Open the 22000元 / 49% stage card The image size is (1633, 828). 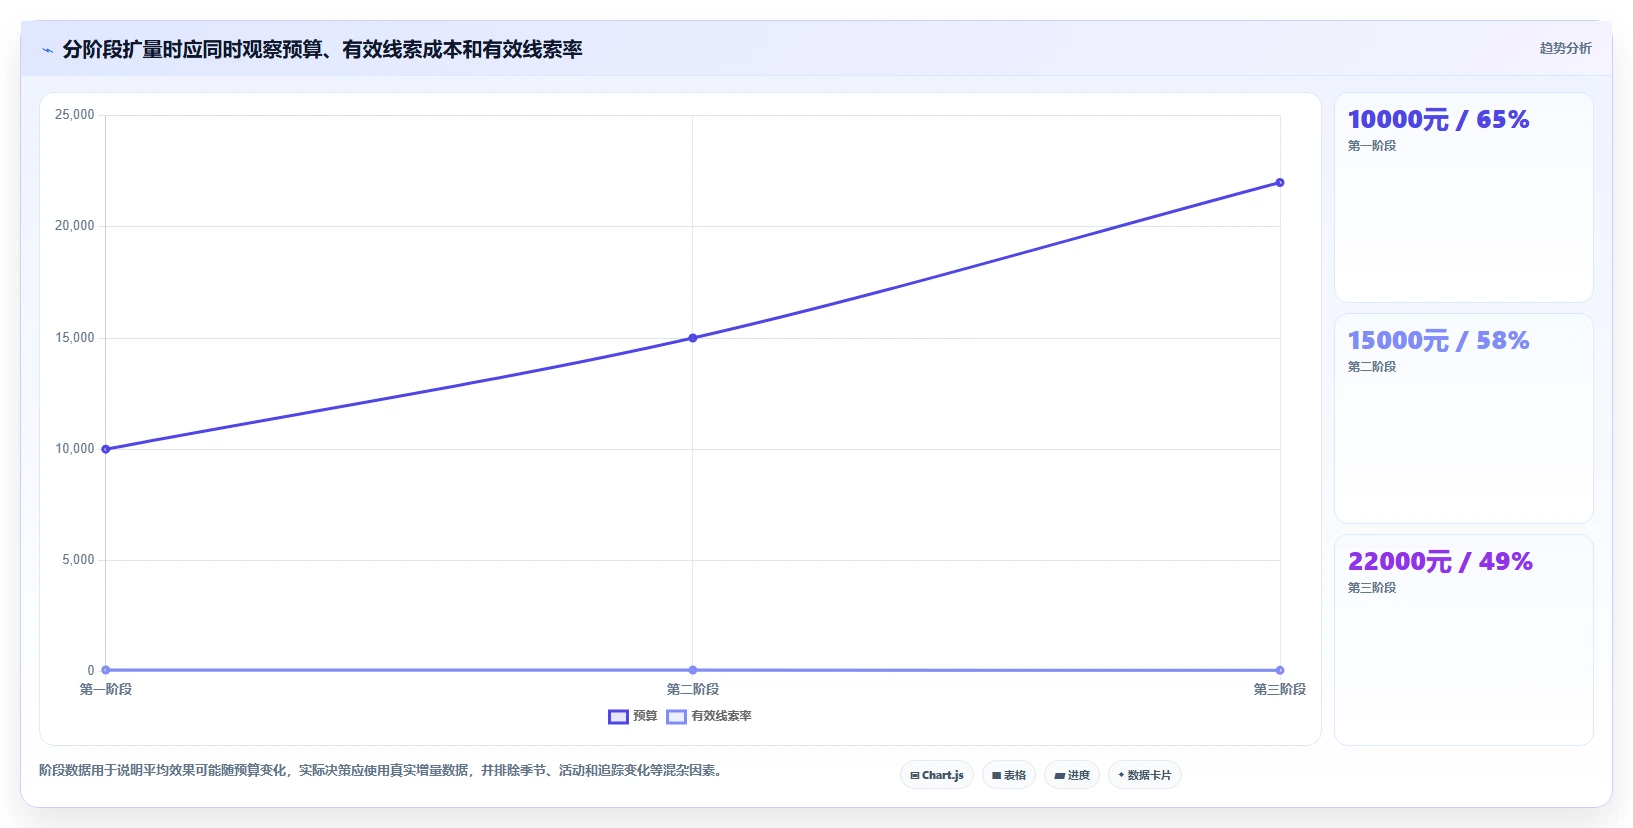(1464, 640)
